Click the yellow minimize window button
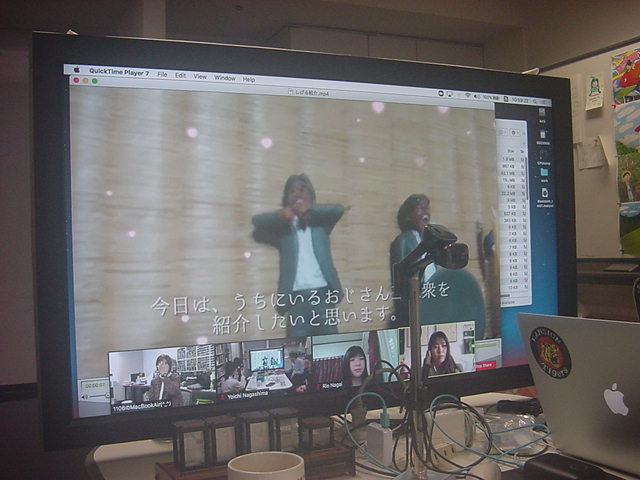This screenshot has width=640, height=480. (x=85, y=80)
